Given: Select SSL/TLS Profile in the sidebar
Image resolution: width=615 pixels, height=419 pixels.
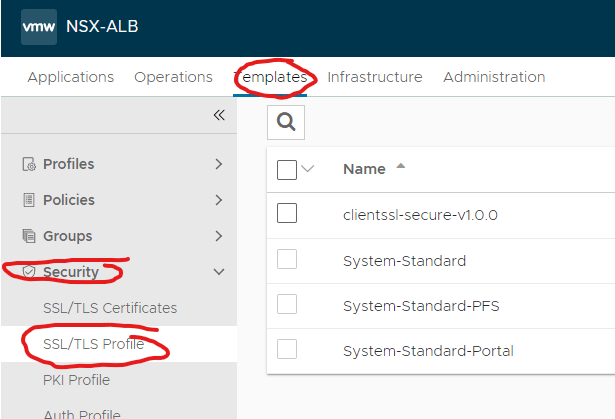Looking at the screenshot, I should pyautogui.click(x=93, y=344).
